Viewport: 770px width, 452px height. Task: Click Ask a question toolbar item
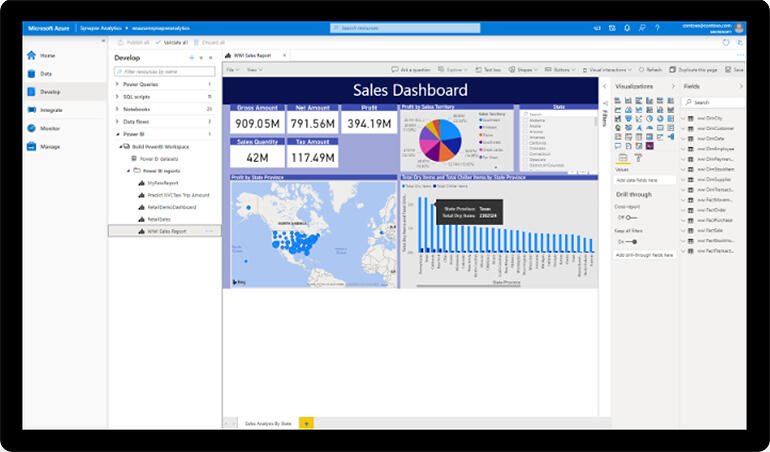point(411,70)
